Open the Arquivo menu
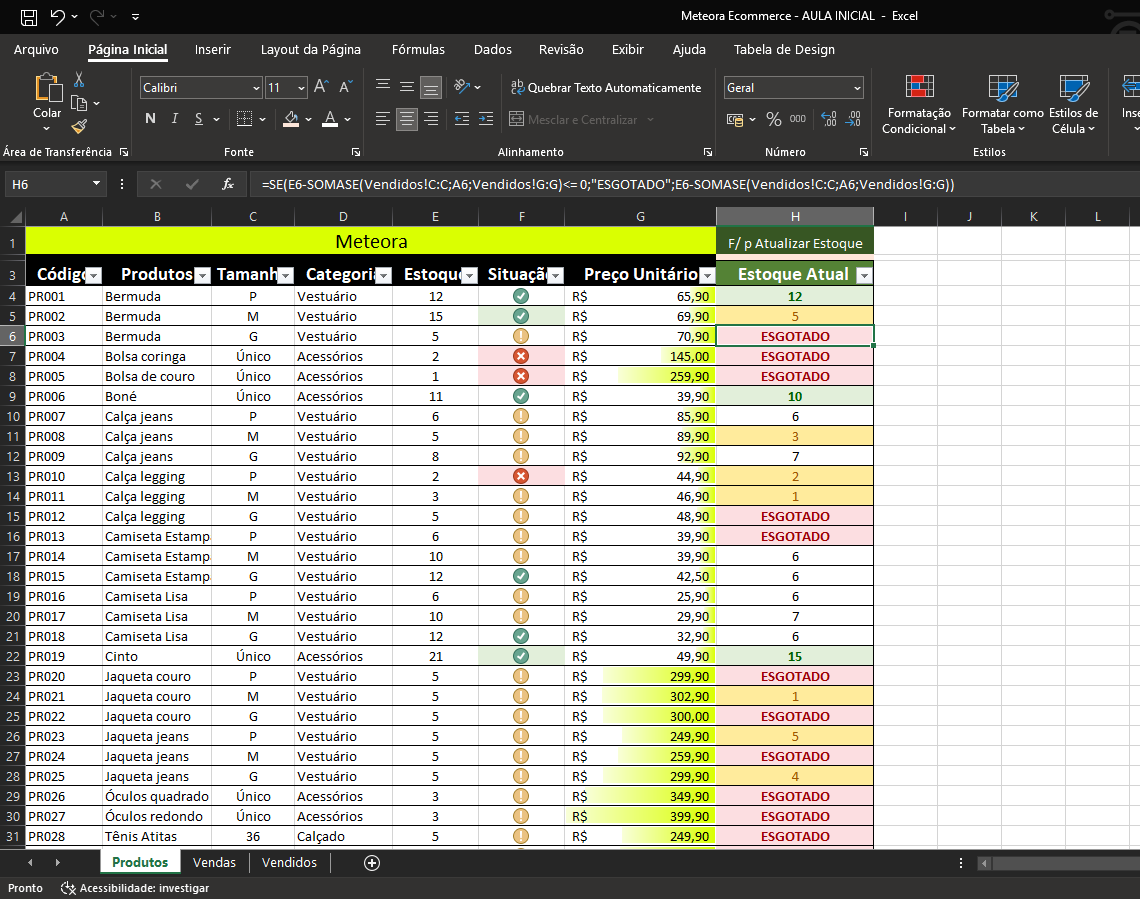Viewport: 1140px width, 899px height. 36,49
